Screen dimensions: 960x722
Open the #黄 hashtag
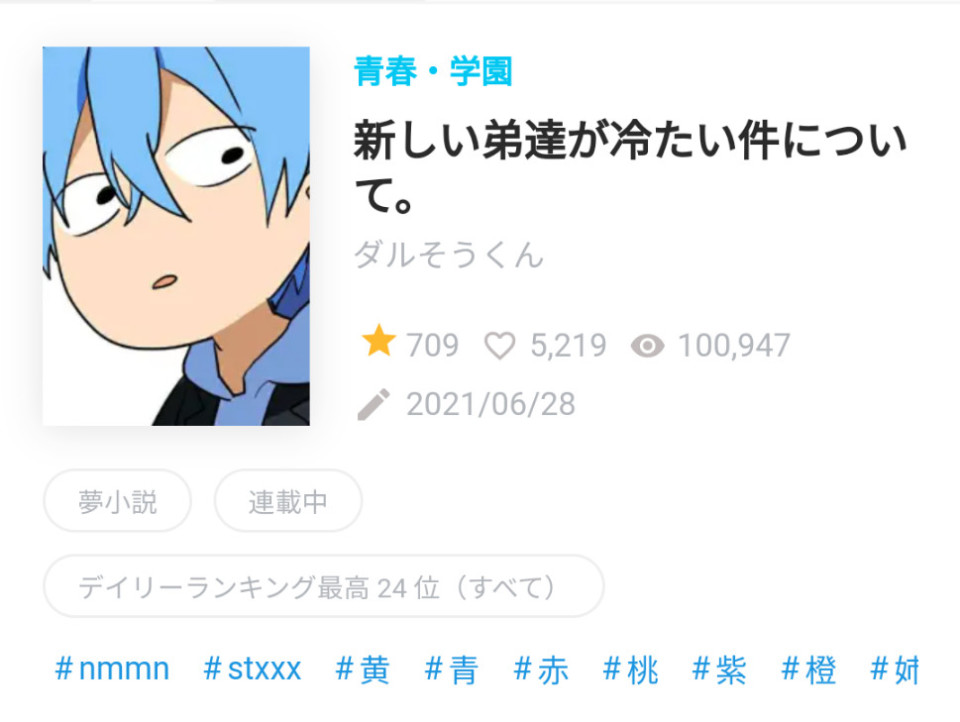click(362, 669)
